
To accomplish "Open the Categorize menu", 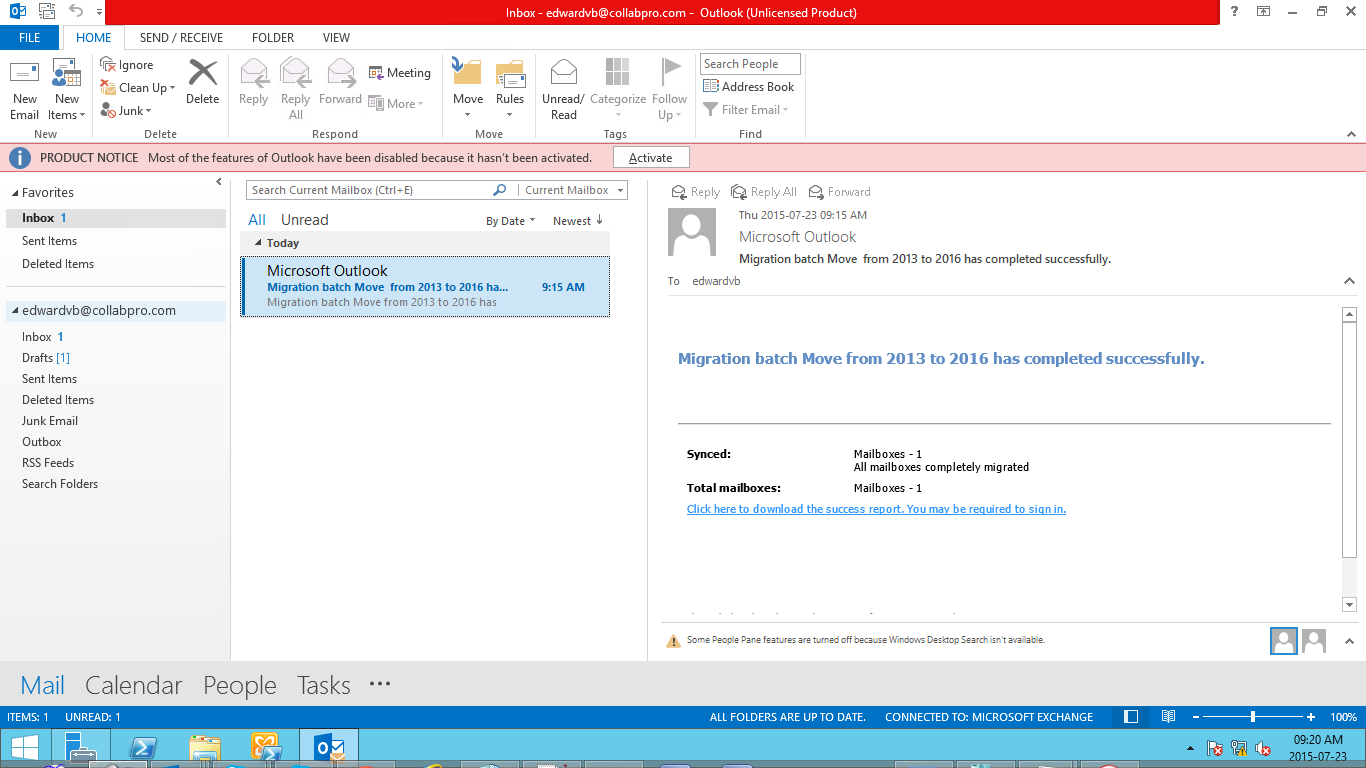I will pyautogui.click(x=618, y=90).
